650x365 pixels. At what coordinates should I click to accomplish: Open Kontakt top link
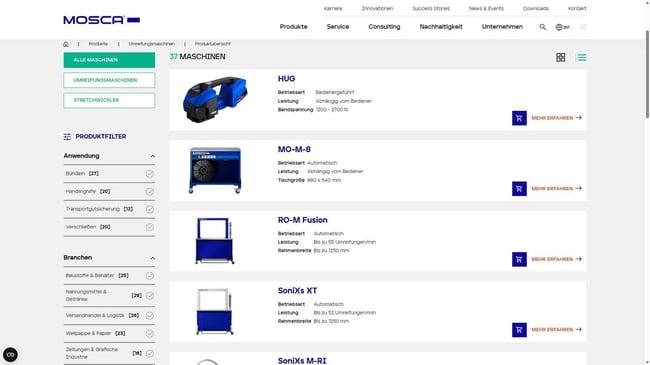tap(577, 8)
